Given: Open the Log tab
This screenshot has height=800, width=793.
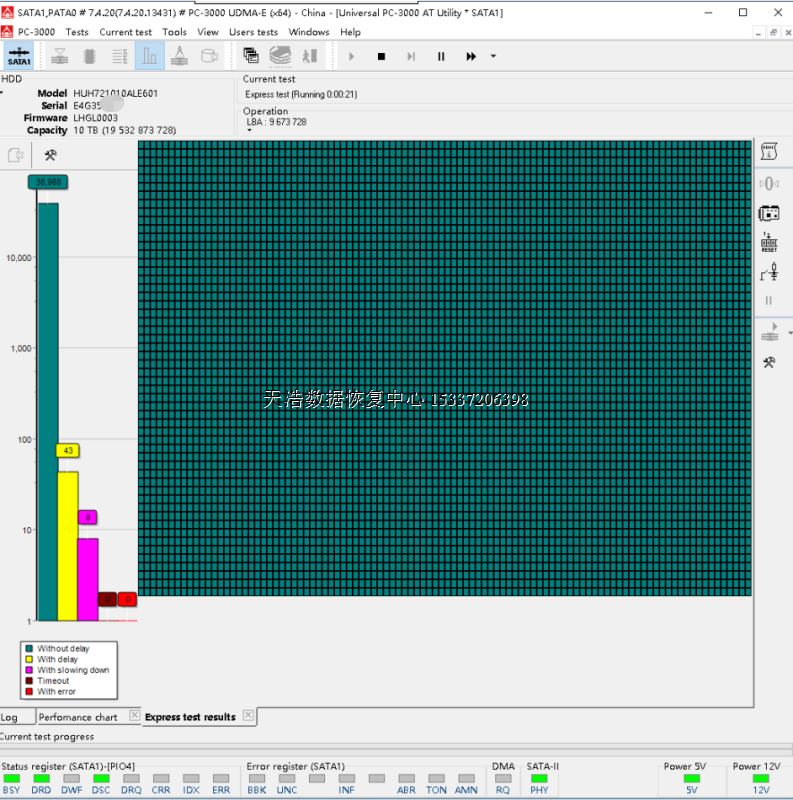Looking at the screenshot, I should pyautogui.click(x=9, y=717).
